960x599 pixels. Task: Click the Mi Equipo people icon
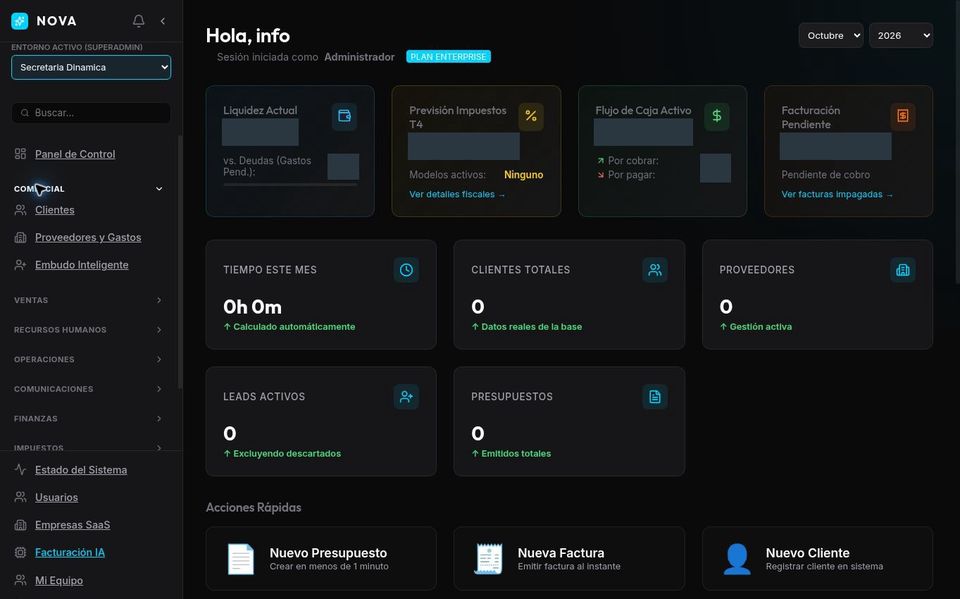pyautogui.click(x=20, y=580)
